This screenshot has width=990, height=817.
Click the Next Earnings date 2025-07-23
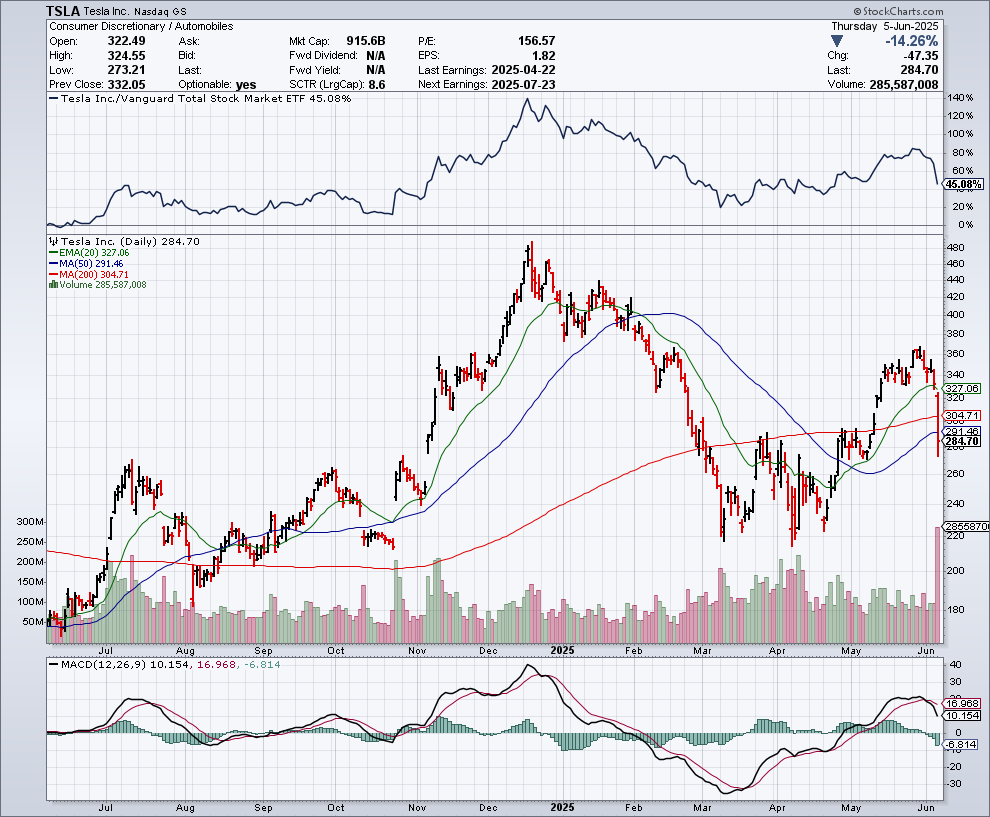coord(523,85)
